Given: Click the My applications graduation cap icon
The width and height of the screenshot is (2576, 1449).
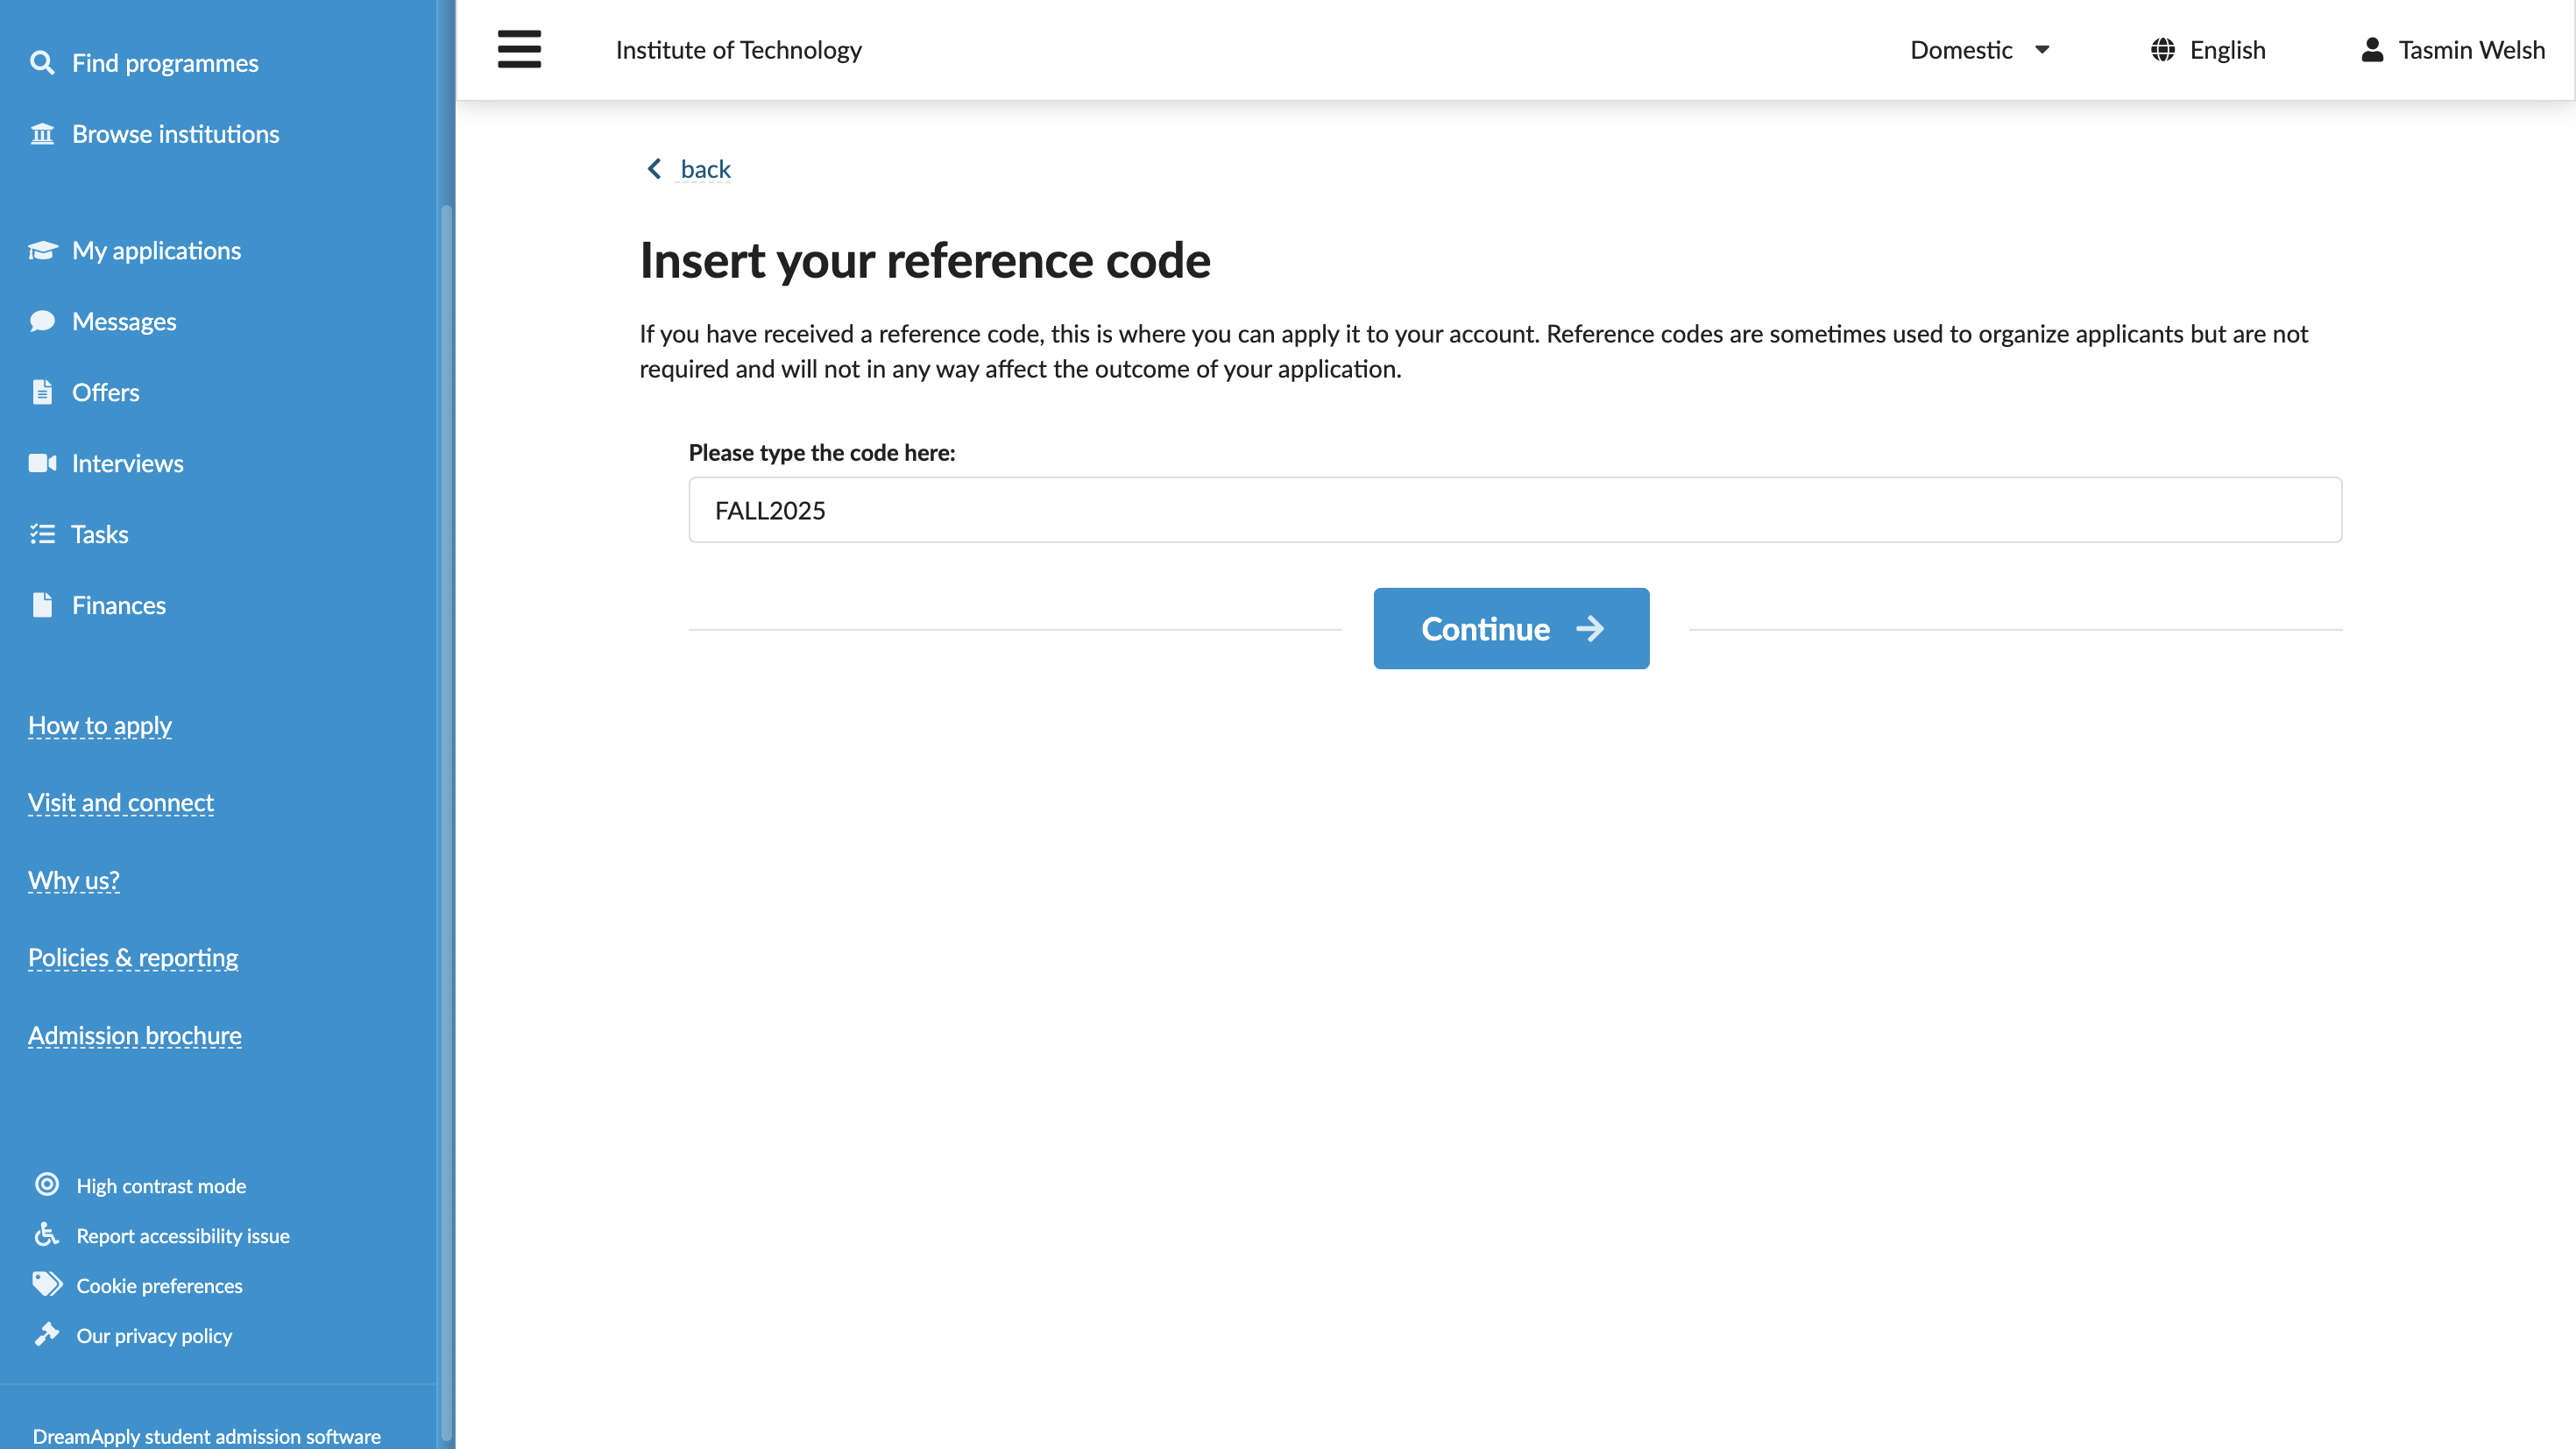Looking at the screenshot, I should [x=42, y=250].
